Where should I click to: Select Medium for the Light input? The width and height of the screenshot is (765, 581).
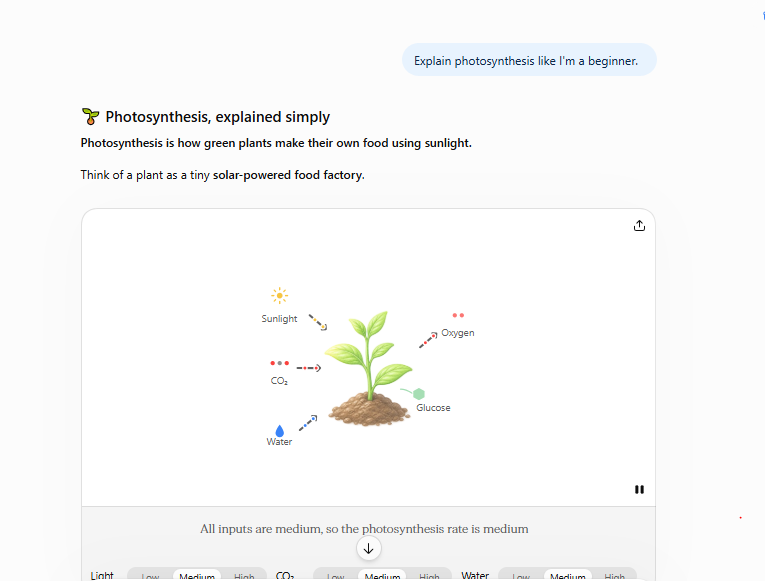(197, 577)
